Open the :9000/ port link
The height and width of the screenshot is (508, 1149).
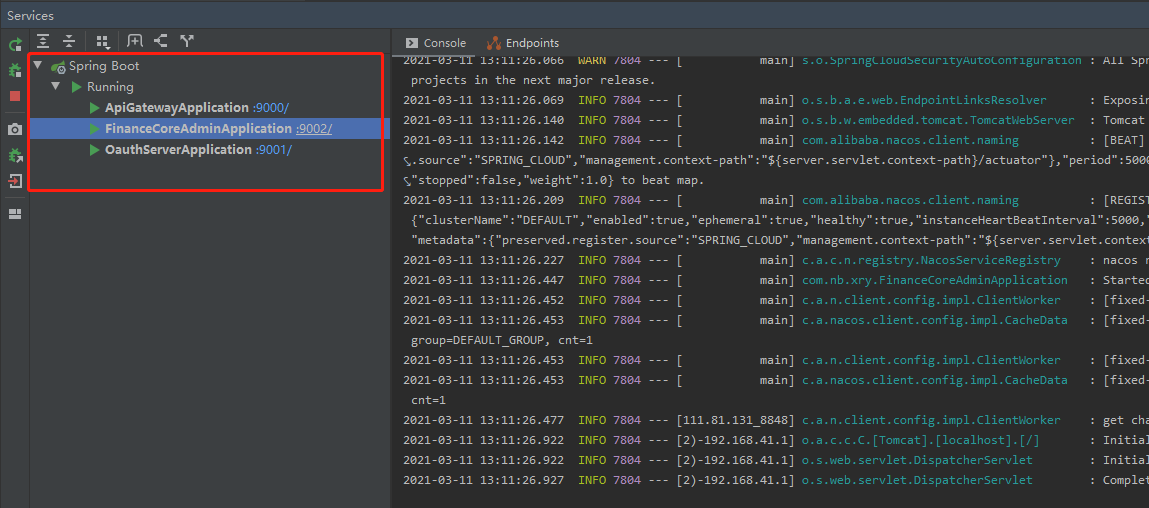(271, 108)
